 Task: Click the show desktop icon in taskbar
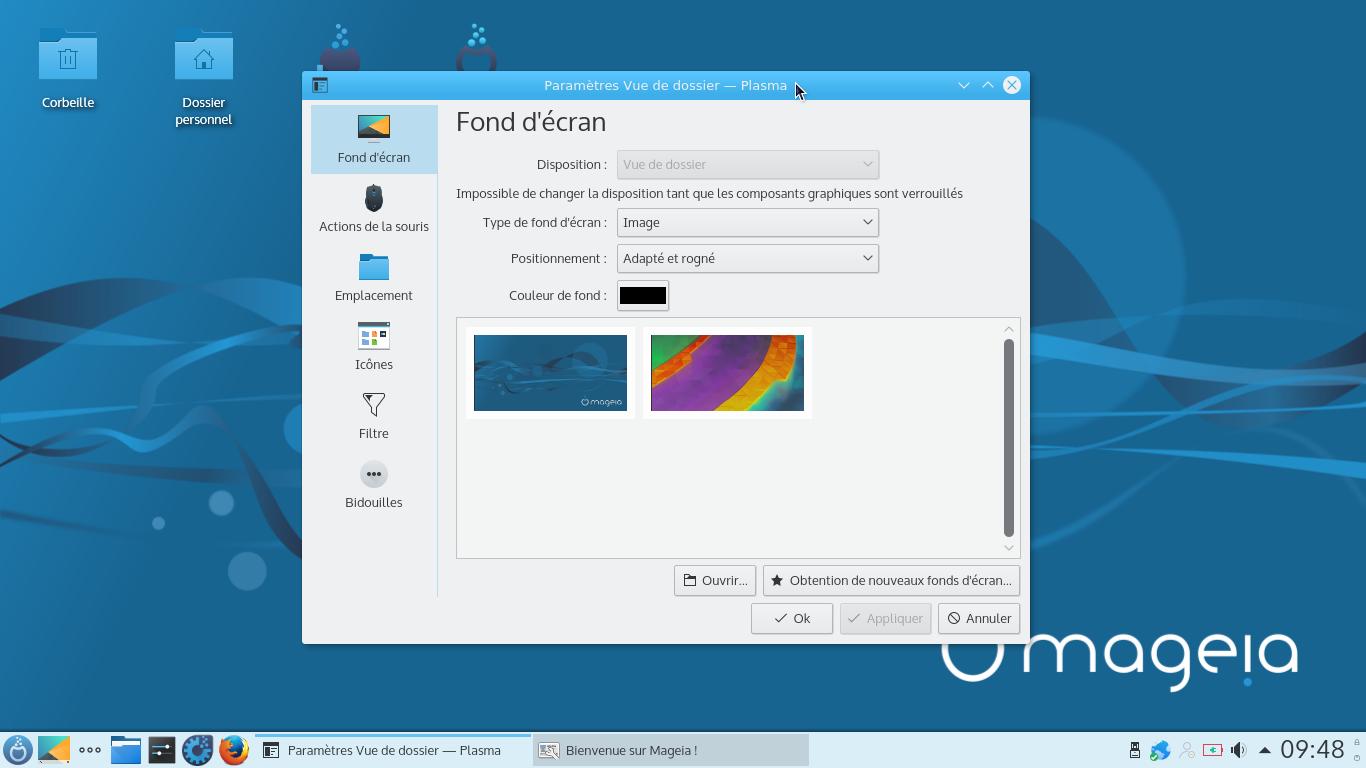pos(54,750)
